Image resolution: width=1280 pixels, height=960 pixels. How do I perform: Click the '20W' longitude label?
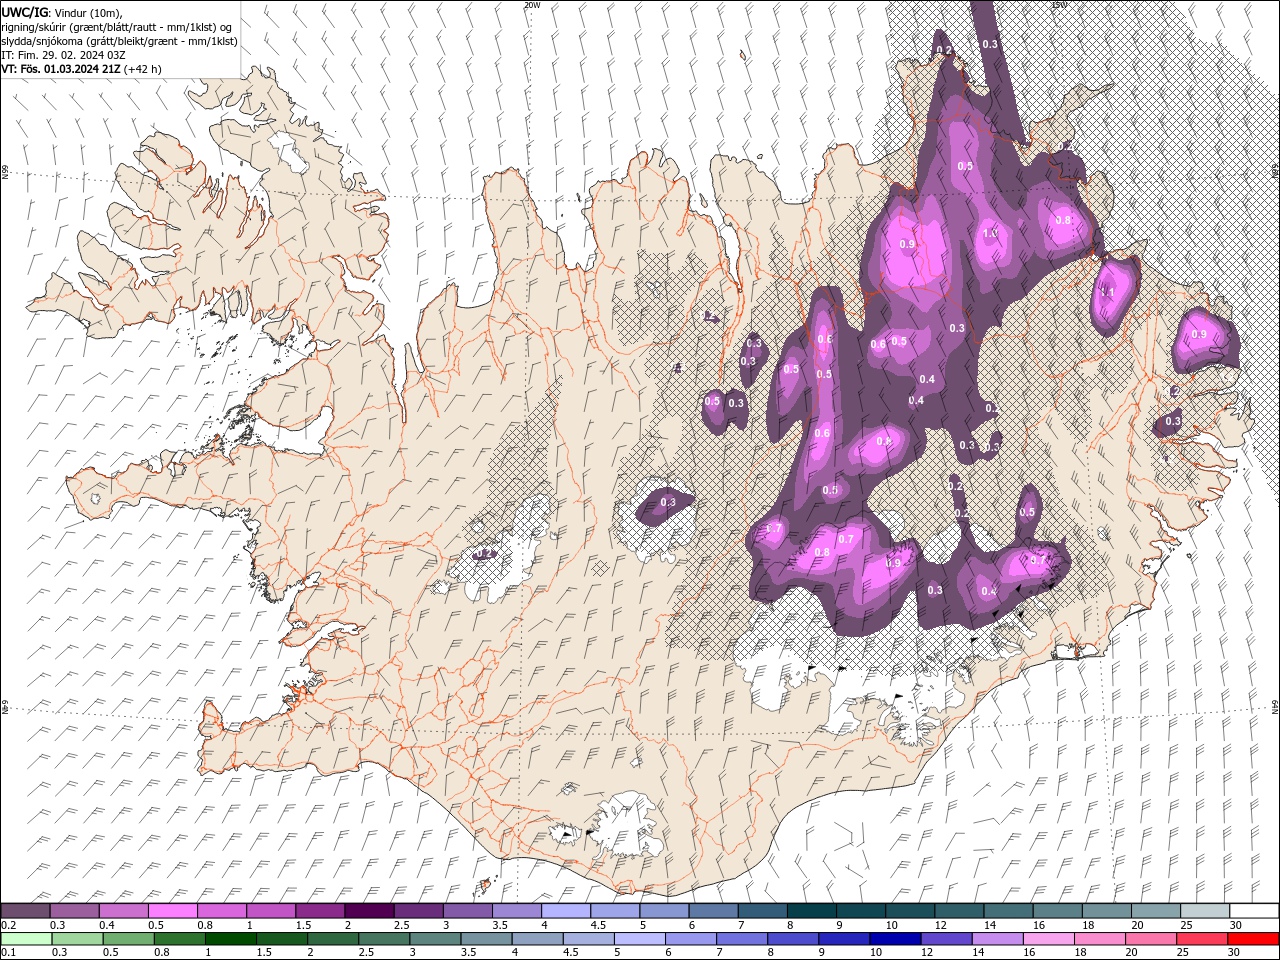point(532,5)
